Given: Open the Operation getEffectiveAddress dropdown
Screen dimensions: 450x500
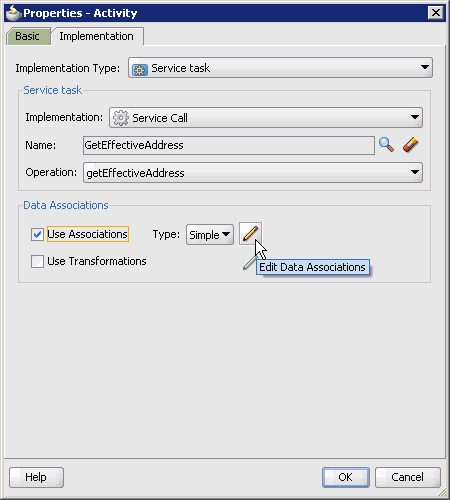Looking at the screenshot, I should coord(253,173).
